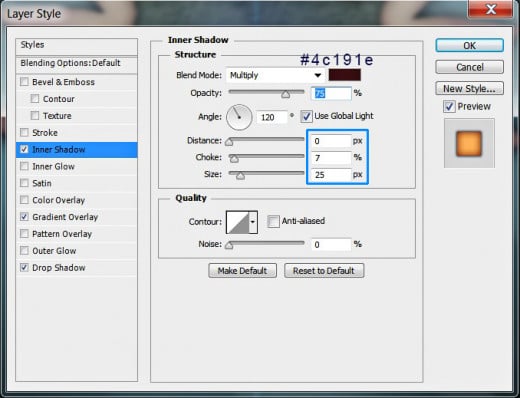This screenshot has height=398, width=520.
Task: Tick the Texture checkbox
Action: coord(35,116)
